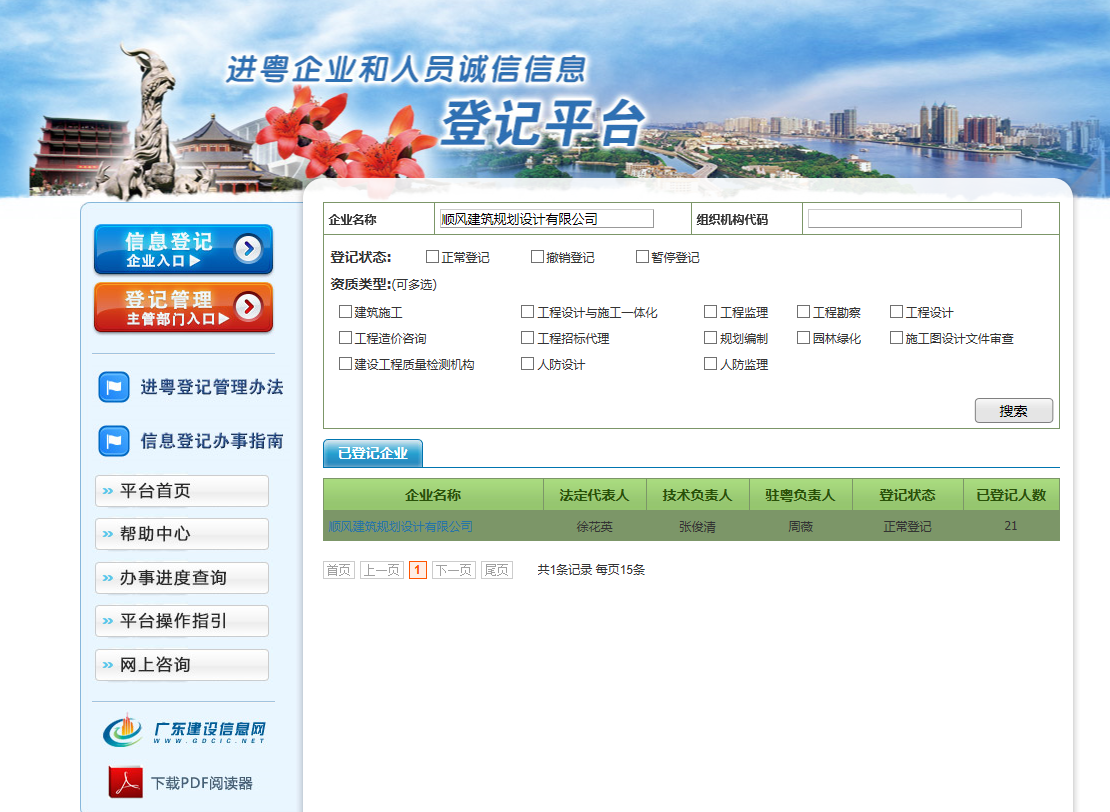The height and width of the screenshot is (812, 1110).
Task: Click the chevron icon on 平台首页
Action: tap(107, 491)
